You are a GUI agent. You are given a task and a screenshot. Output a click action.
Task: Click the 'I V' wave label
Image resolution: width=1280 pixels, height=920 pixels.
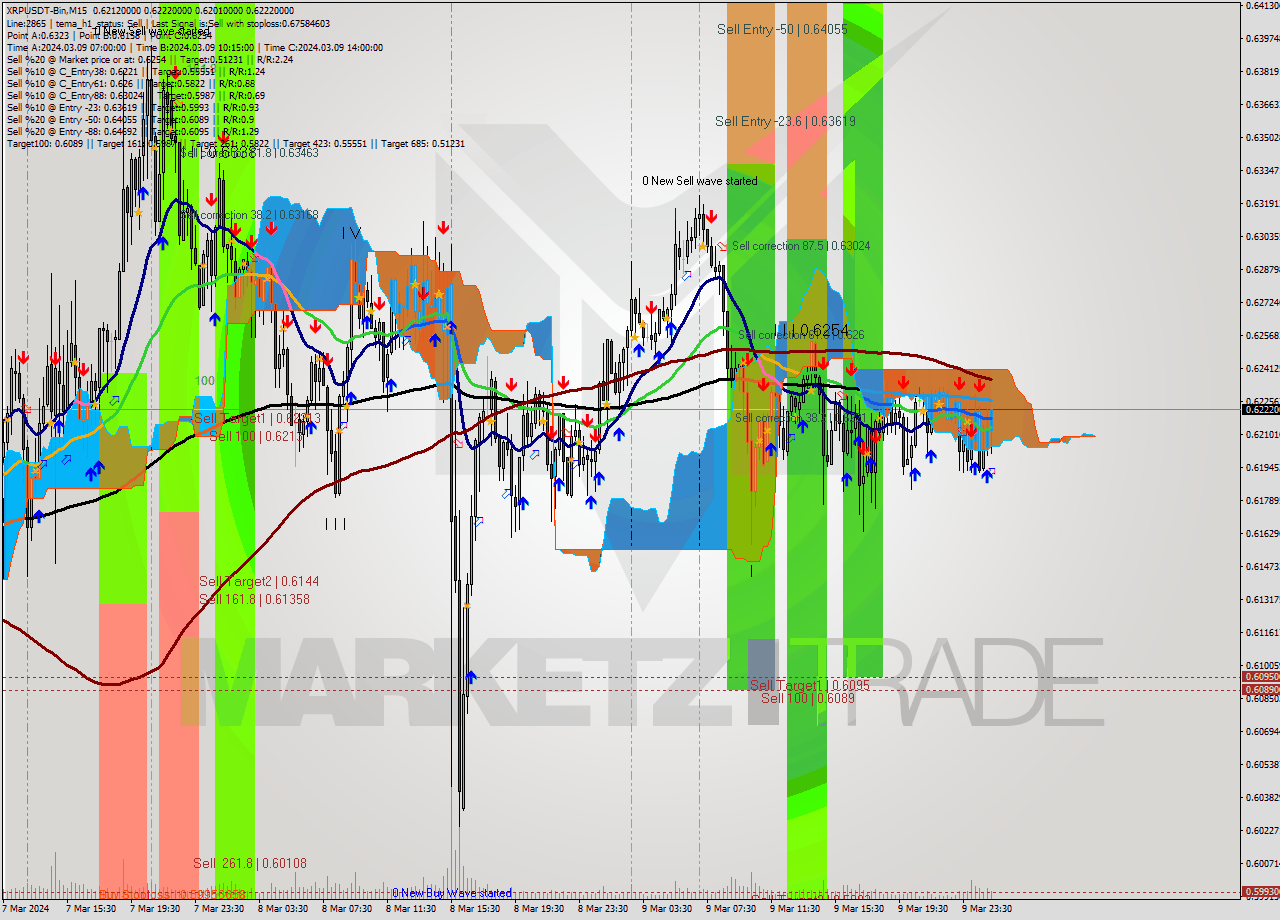351,233
